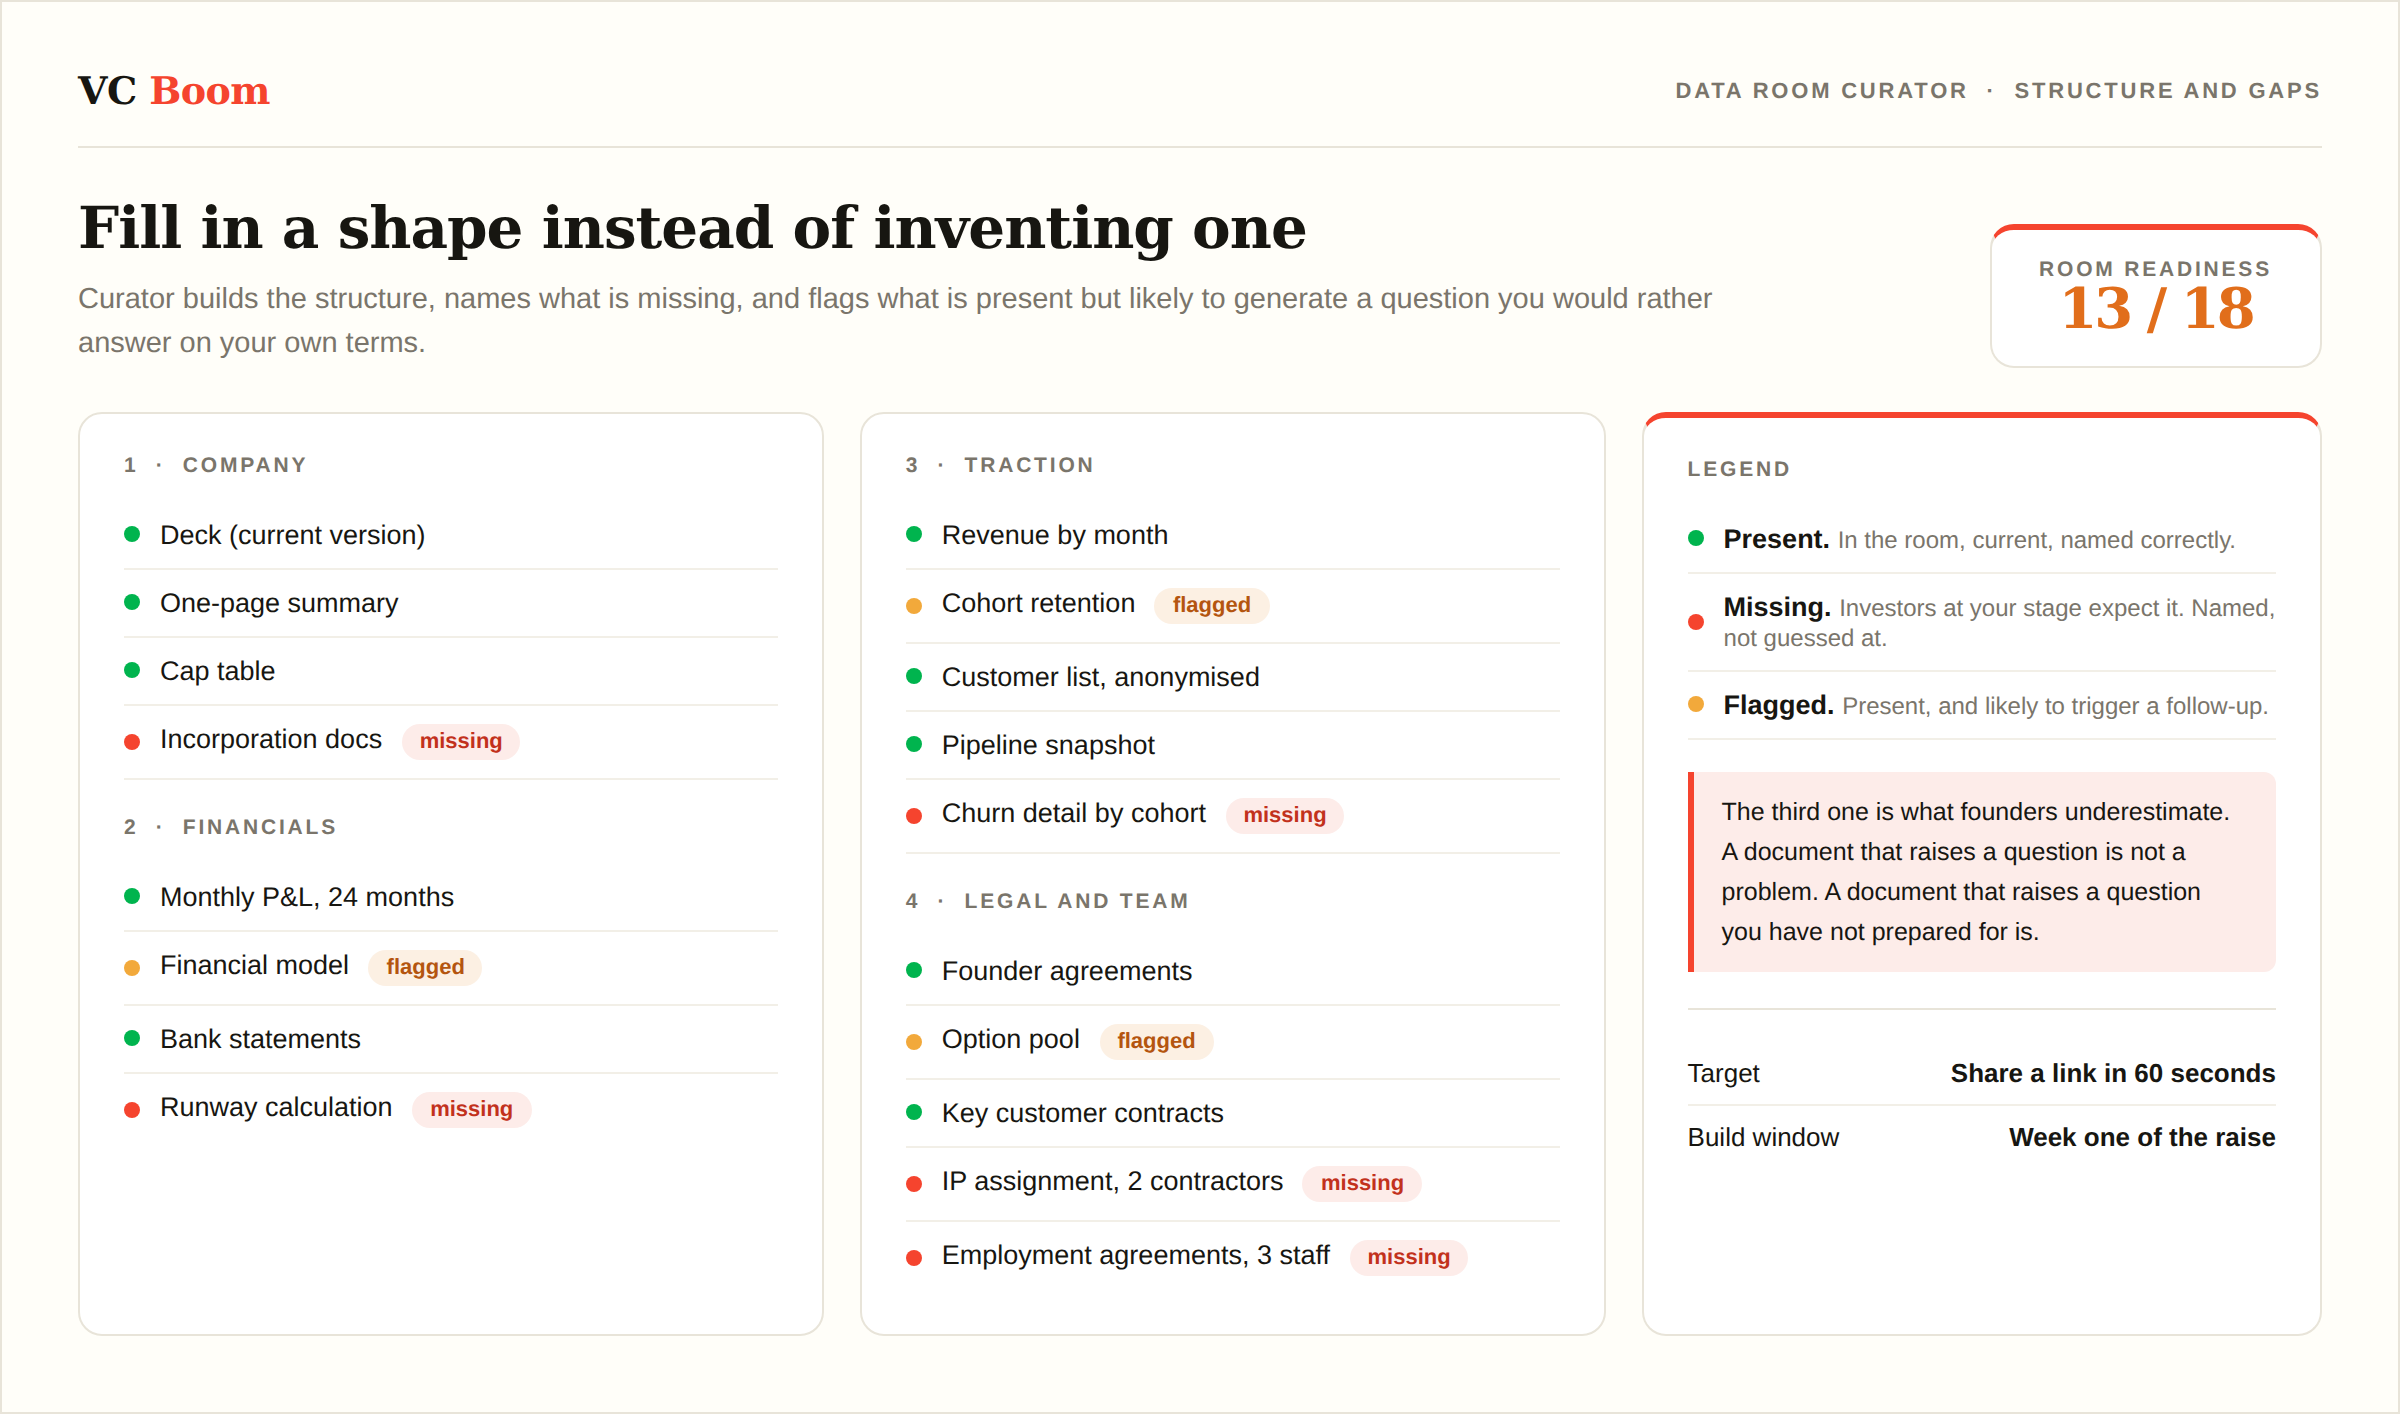Click the red dot next to Incorporation docs
The height and width of the screenshot is (1414, 2400).
click(x=132, y=741)
